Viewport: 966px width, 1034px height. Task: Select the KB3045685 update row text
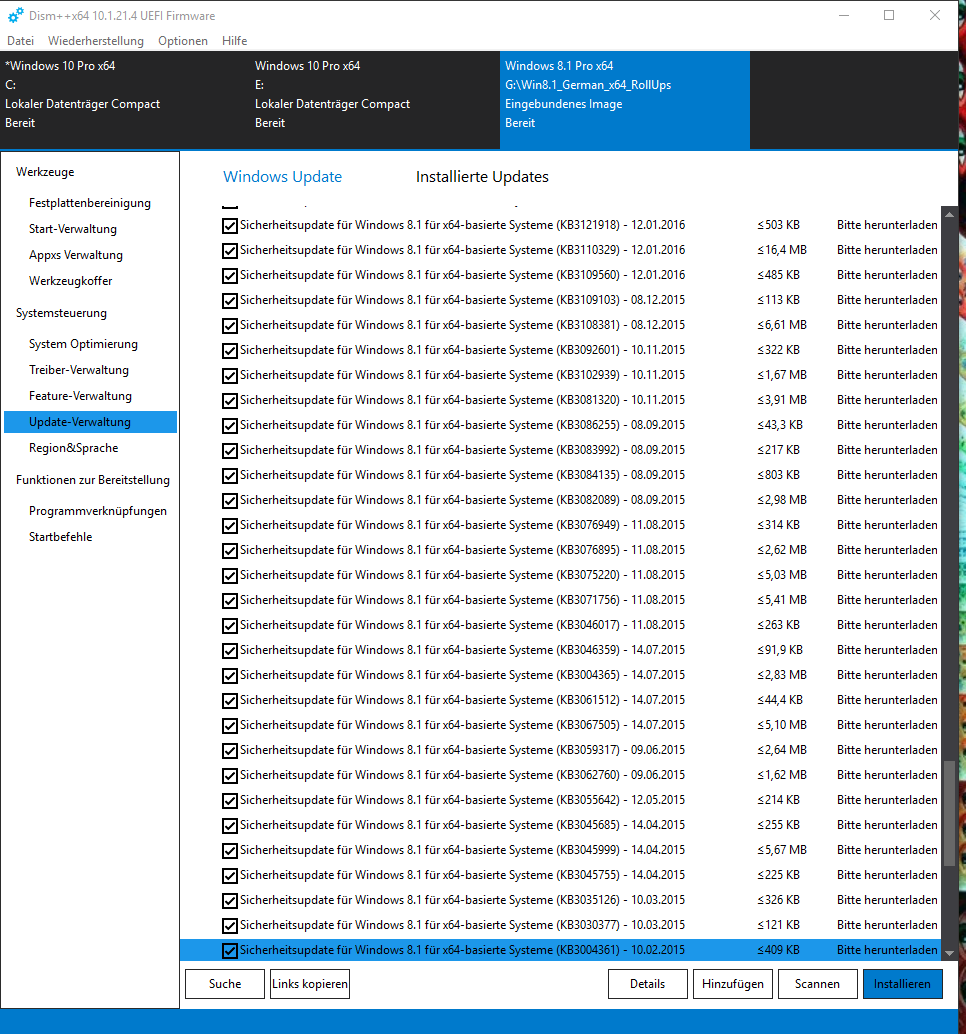pos(462,826)
